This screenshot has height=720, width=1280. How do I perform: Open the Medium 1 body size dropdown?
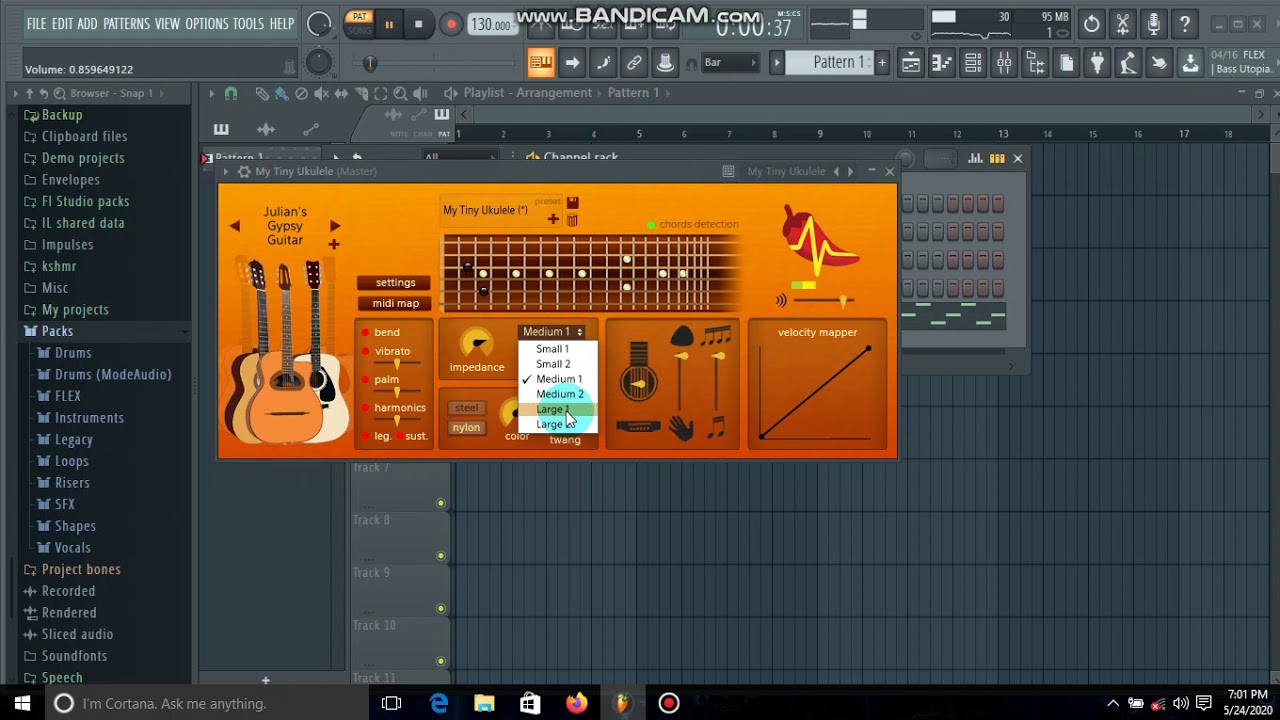(552, 332)
